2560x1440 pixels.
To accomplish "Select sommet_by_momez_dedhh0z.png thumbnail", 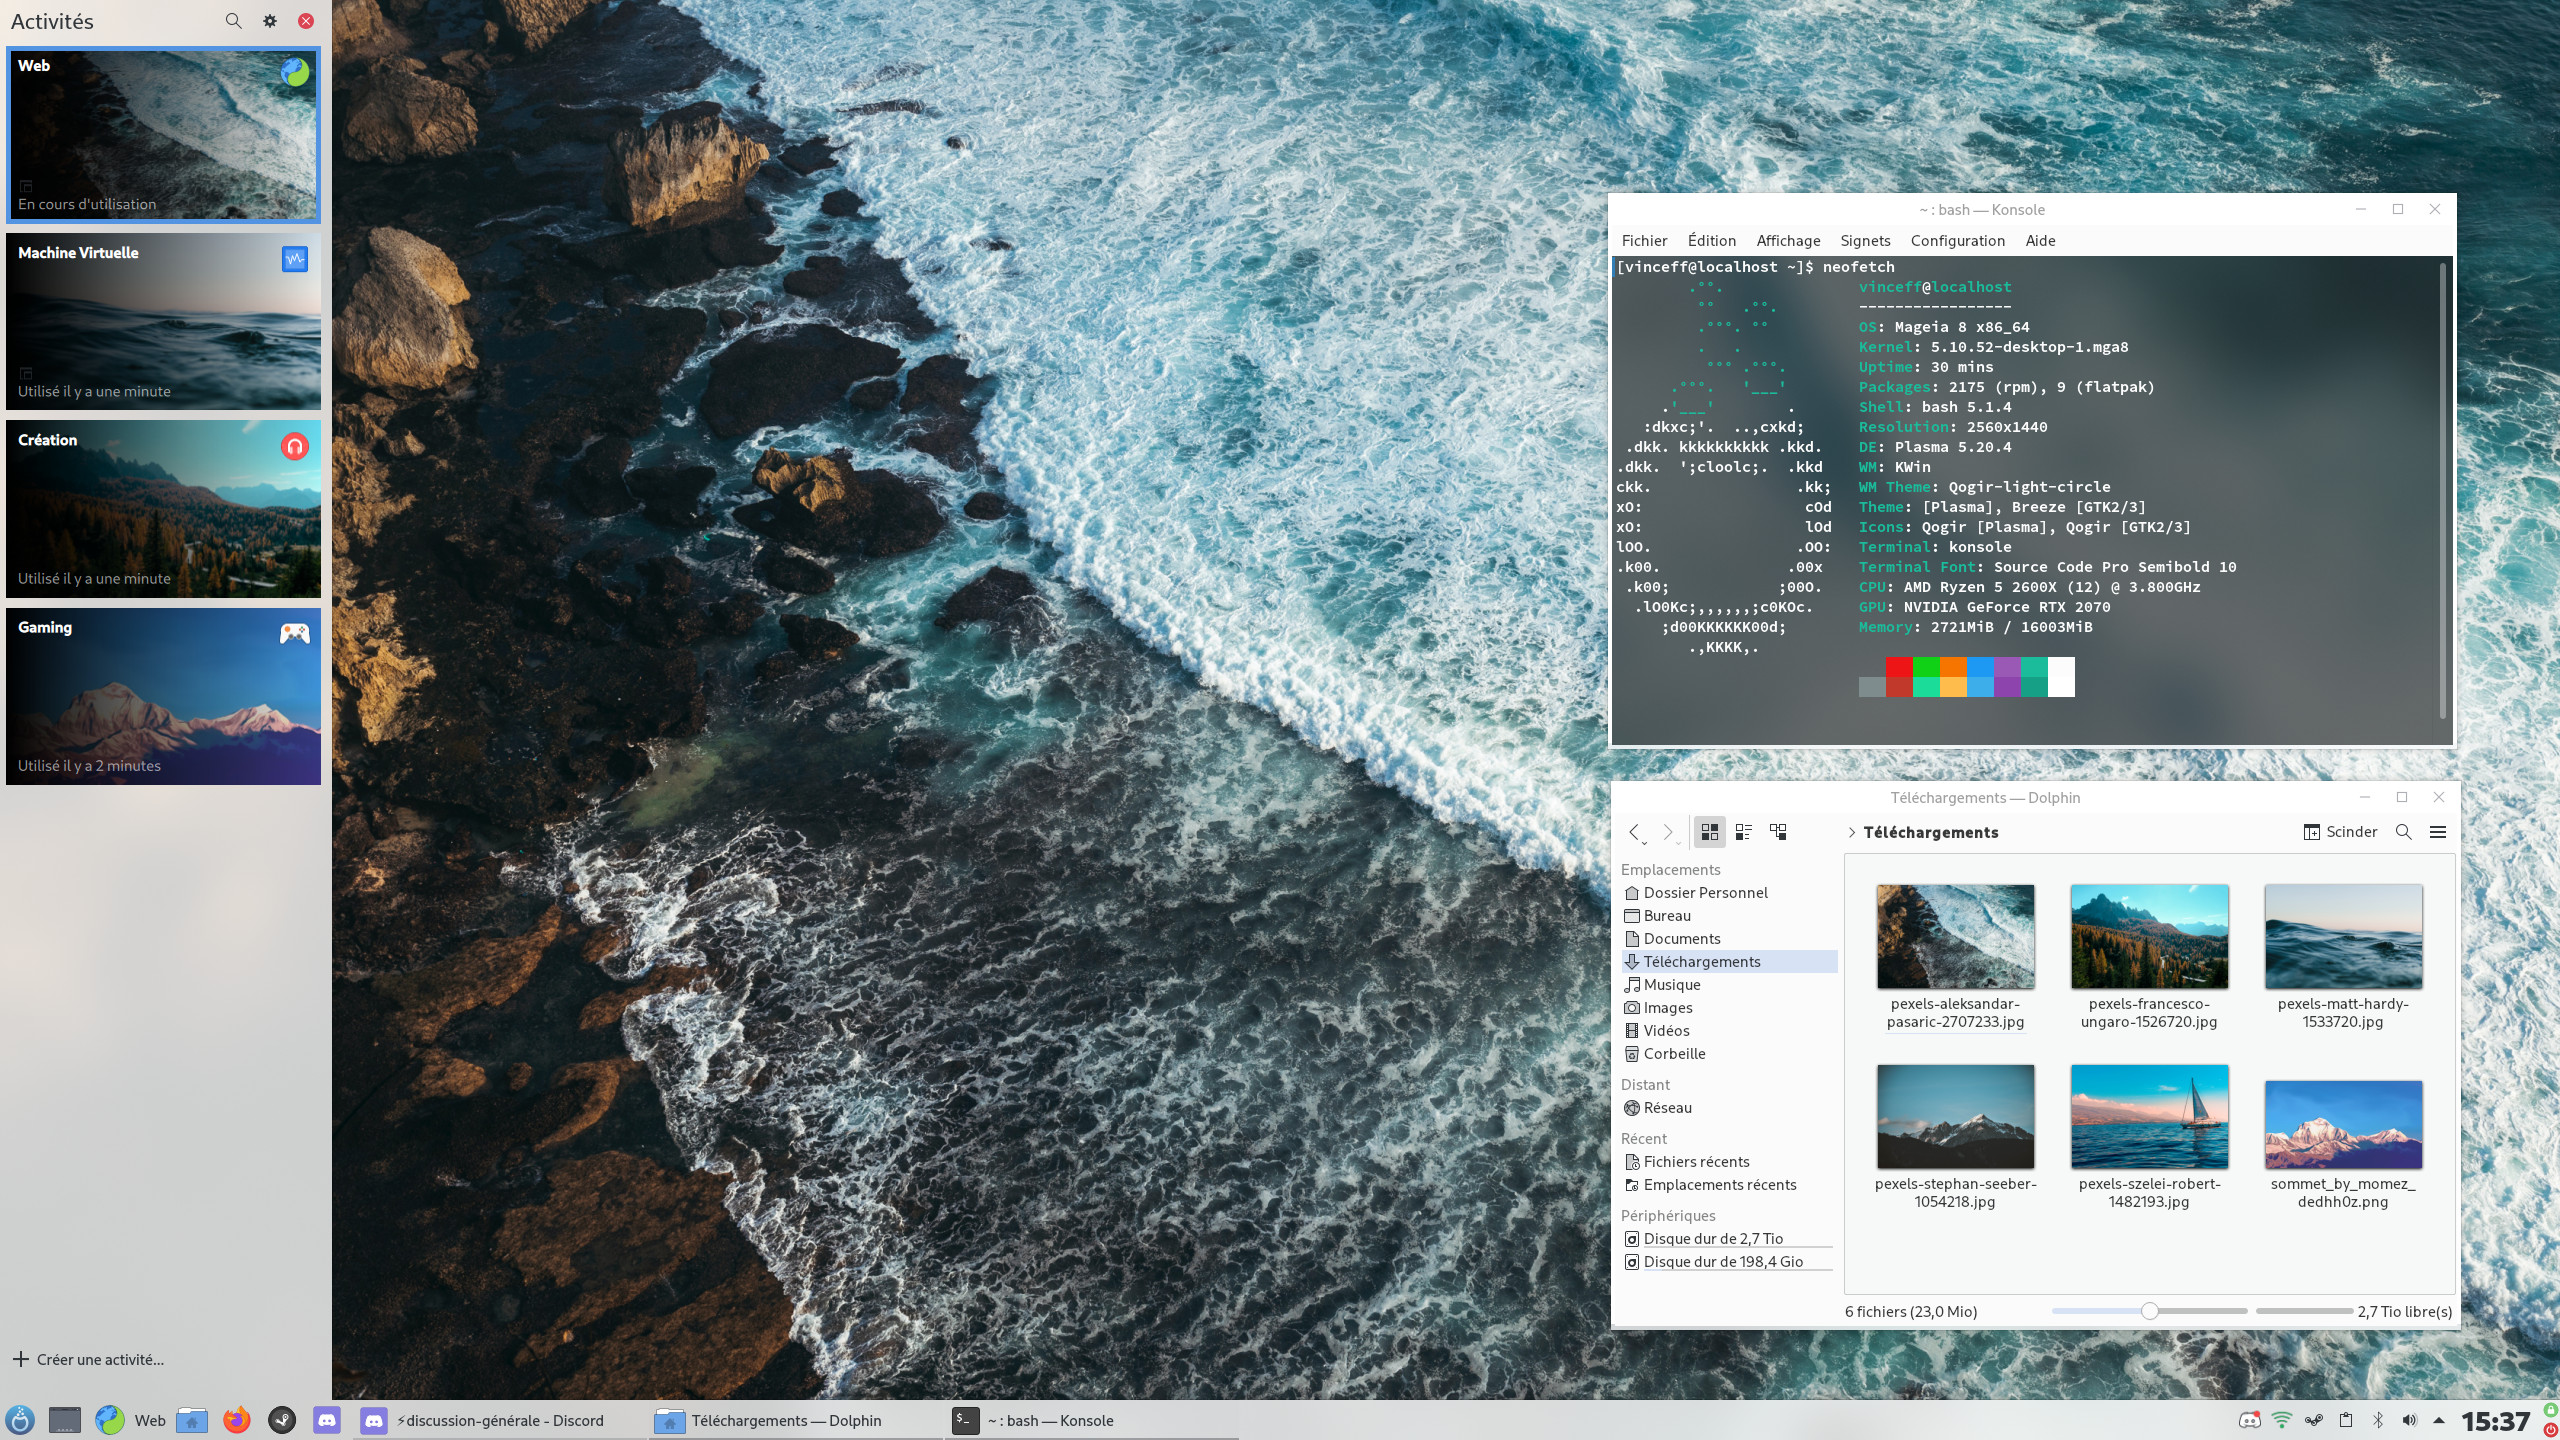I will coord(2343,1125).
